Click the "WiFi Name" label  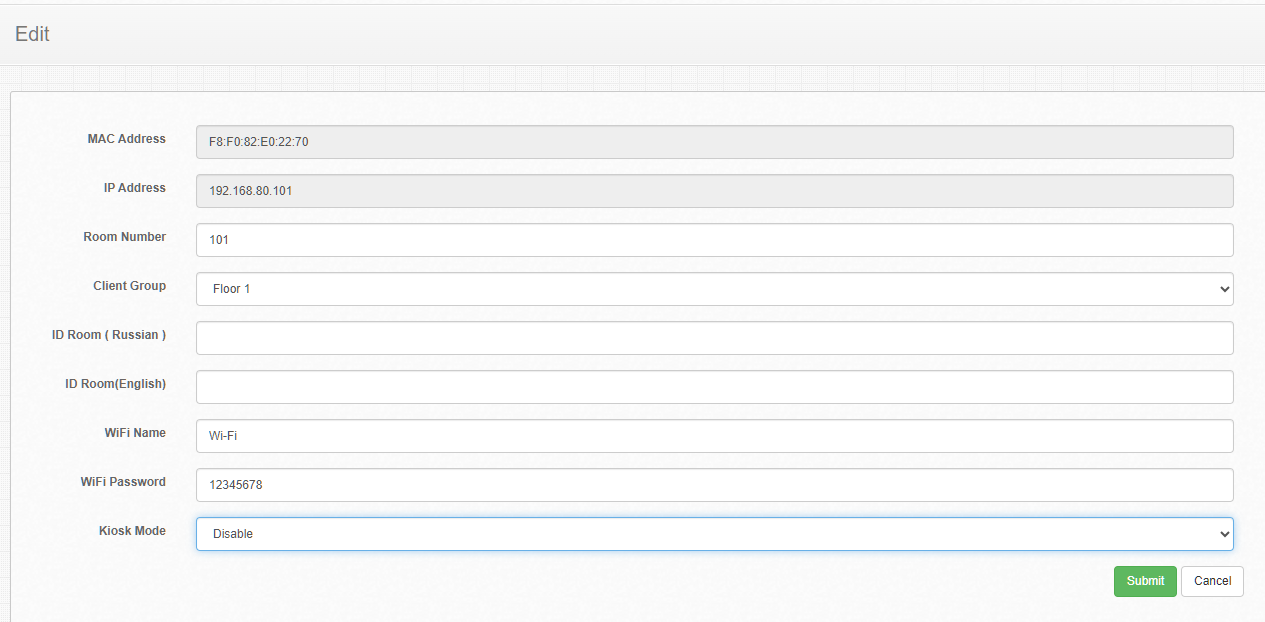tap(135, 433)
